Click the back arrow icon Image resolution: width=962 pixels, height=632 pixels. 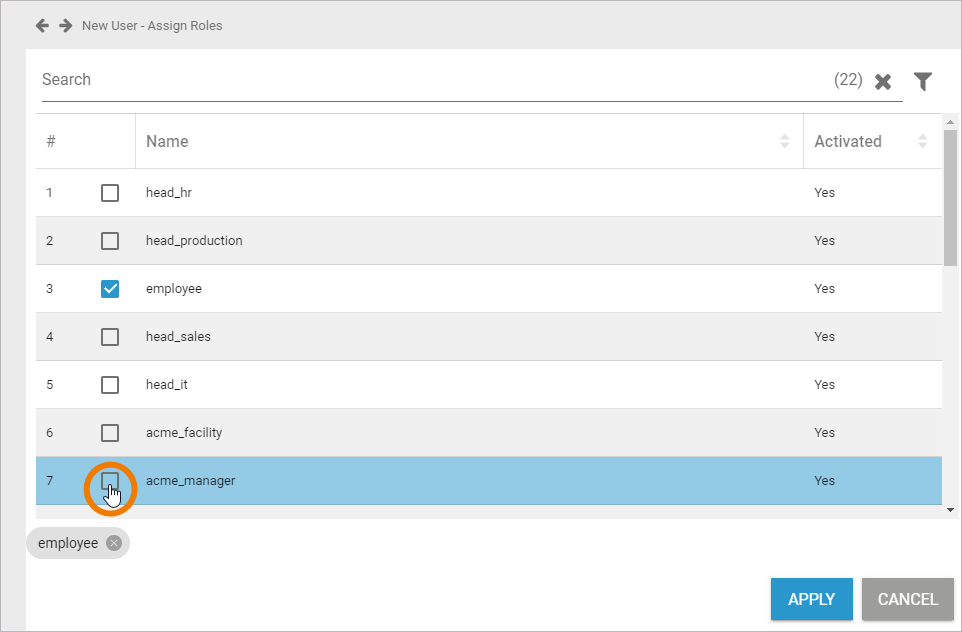click(x=42, y=25)
